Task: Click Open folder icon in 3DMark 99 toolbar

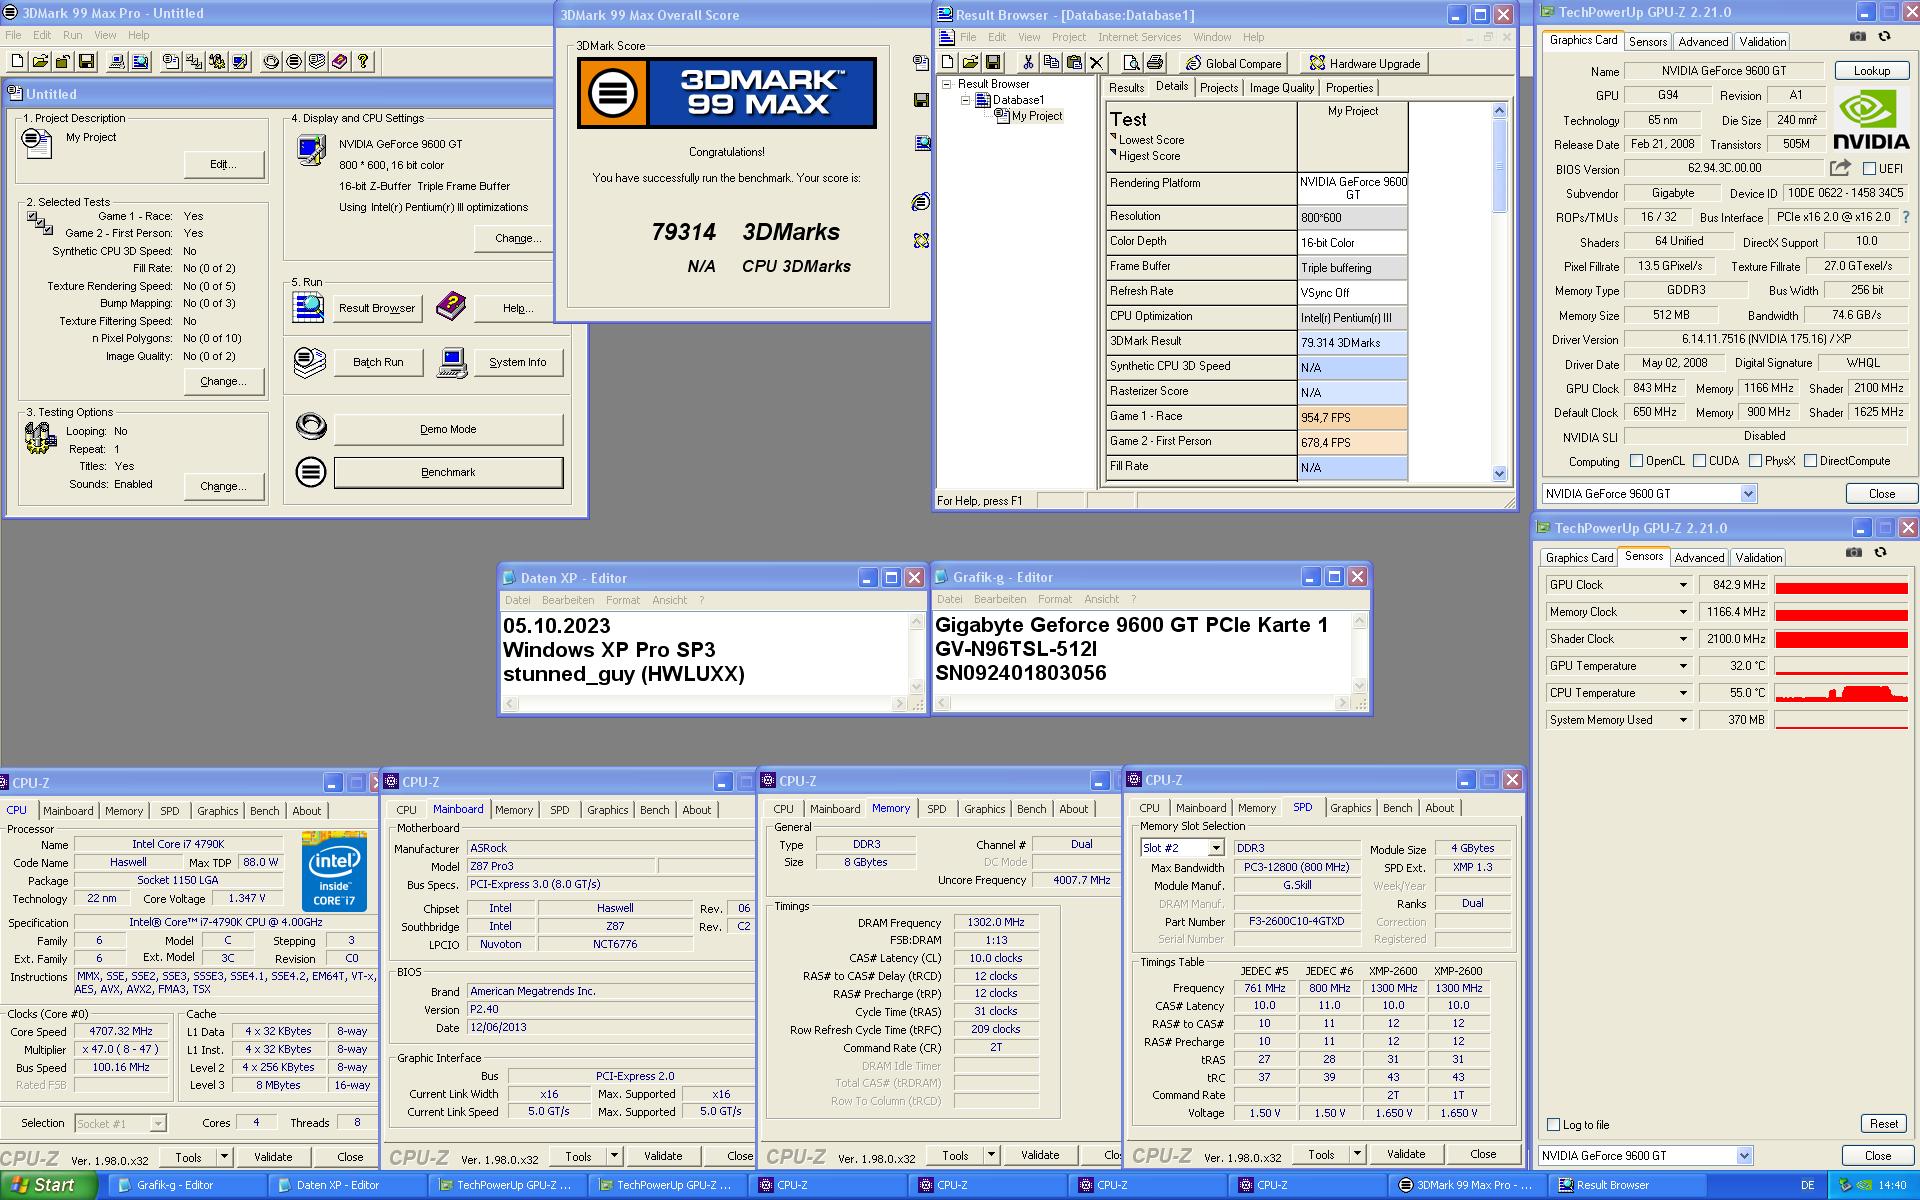Action: pyautogui.click(x=40, y=62)
